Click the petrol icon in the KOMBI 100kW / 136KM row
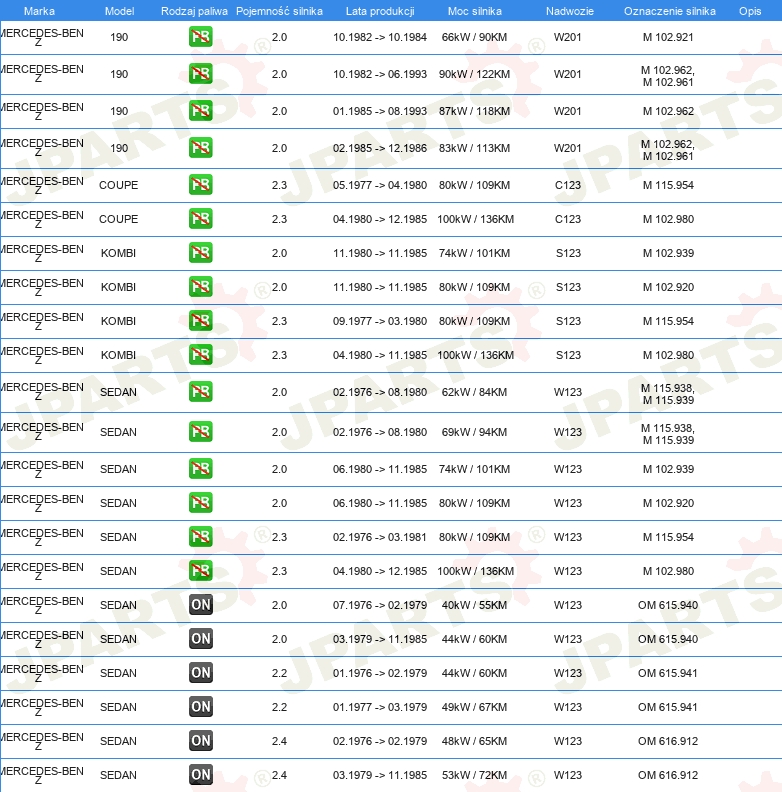Viewport: 782px width, 792px height. [x=201, y=355]
